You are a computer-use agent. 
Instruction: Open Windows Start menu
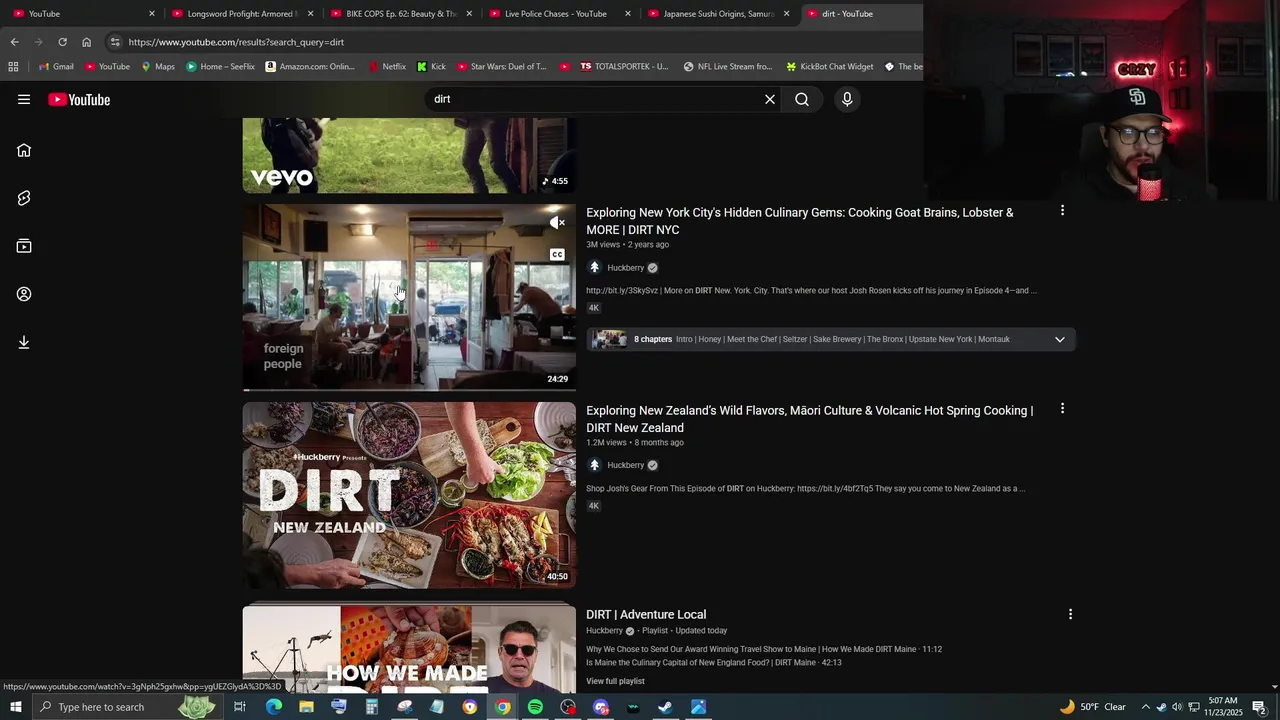(x=15, y=707)
